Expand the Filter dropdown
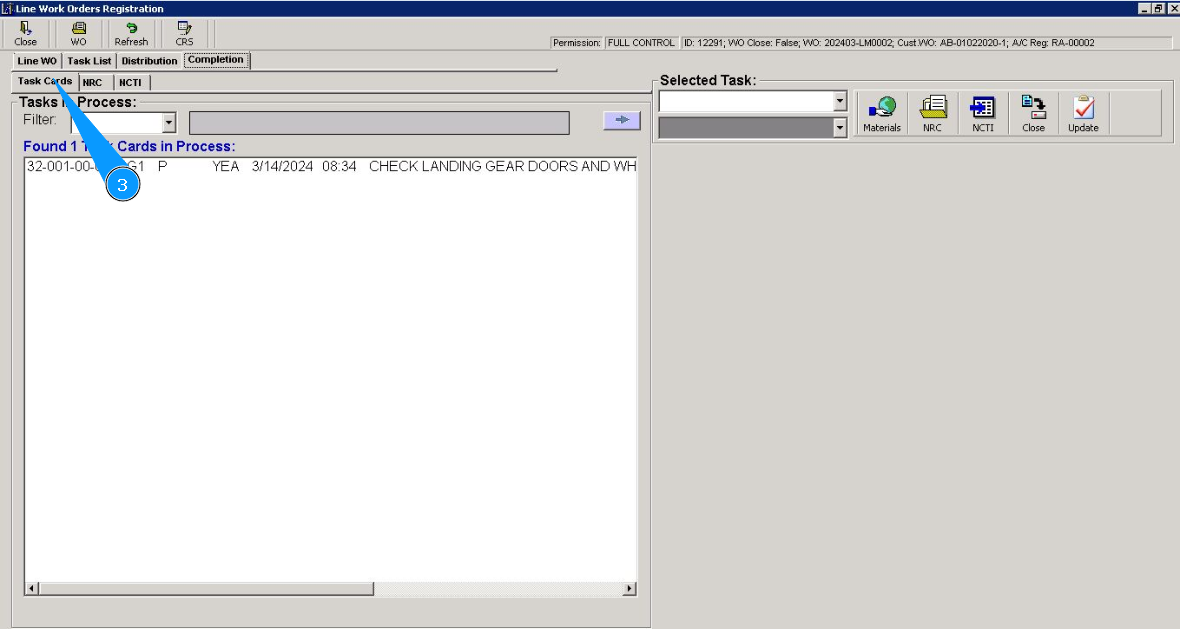 pos(169,123)
